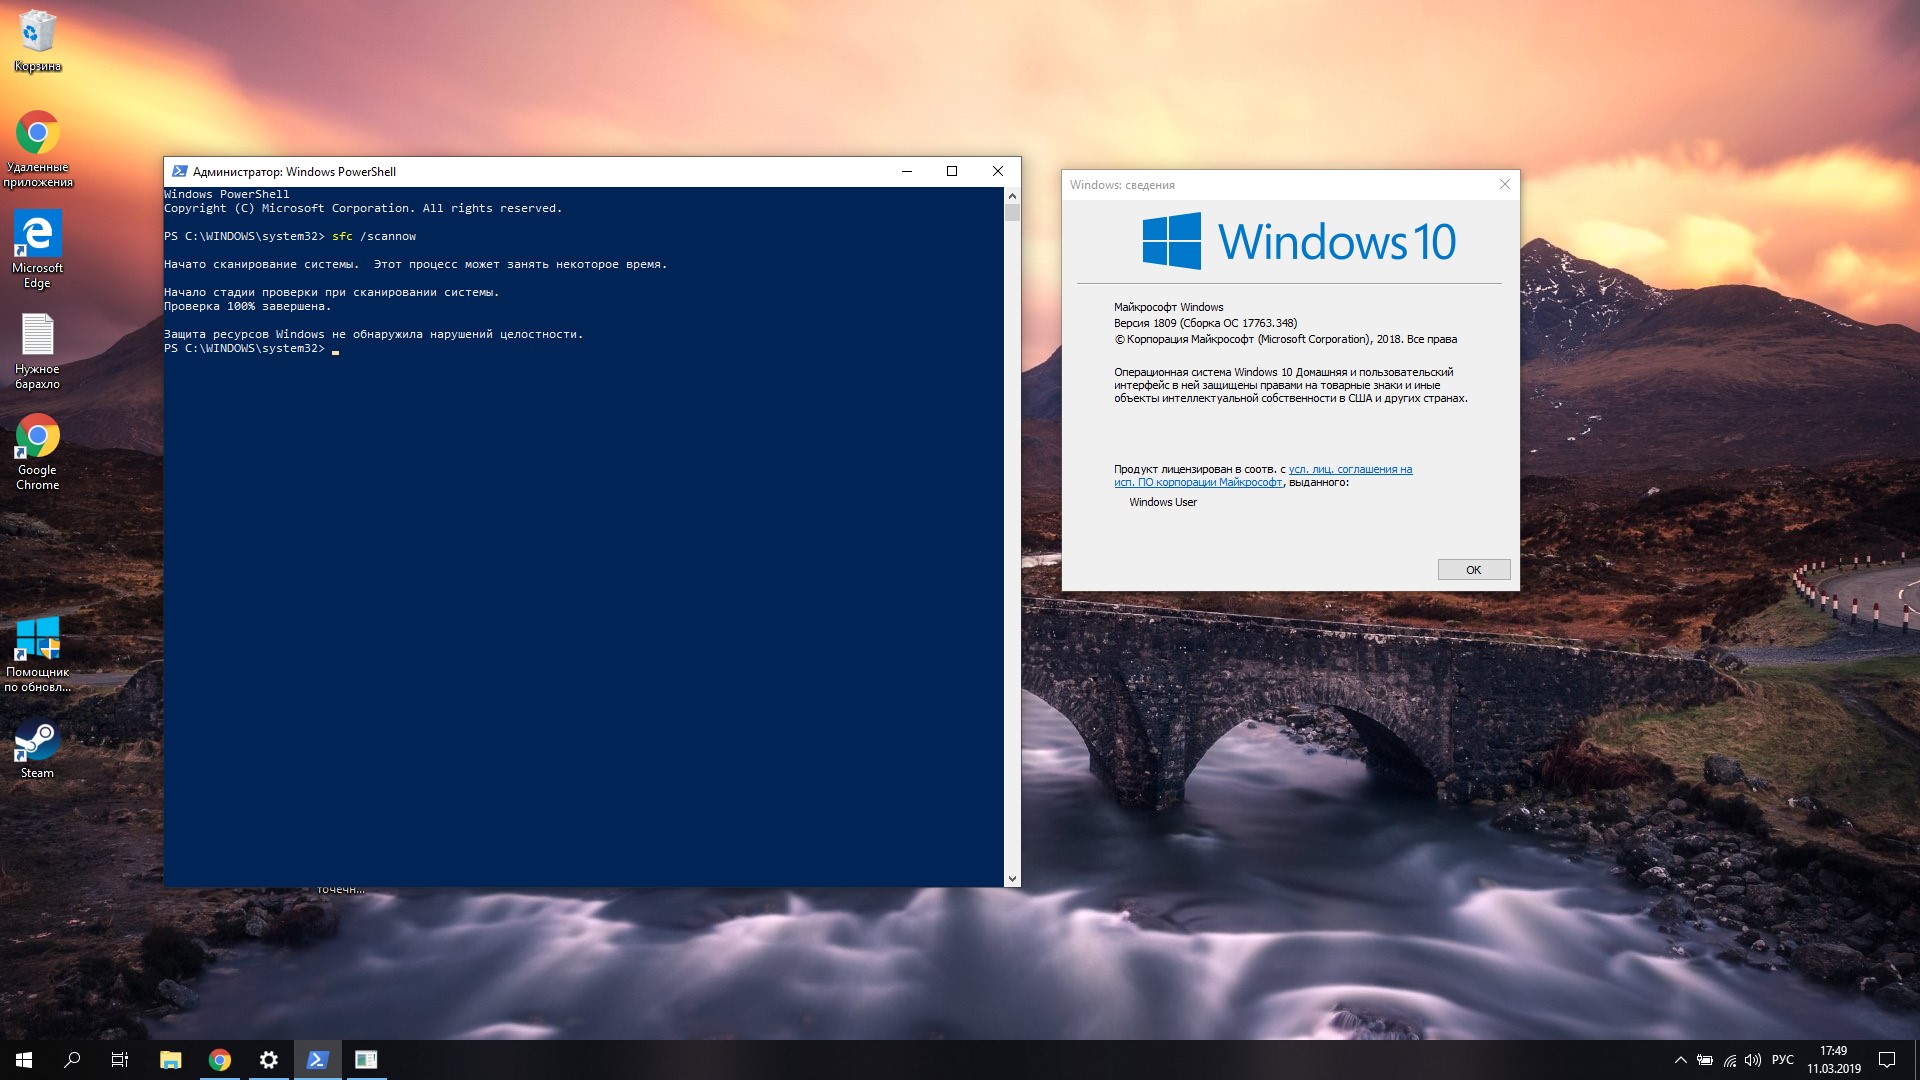
Task: Click the Windows 10 logo banner
Action: 1298,241
